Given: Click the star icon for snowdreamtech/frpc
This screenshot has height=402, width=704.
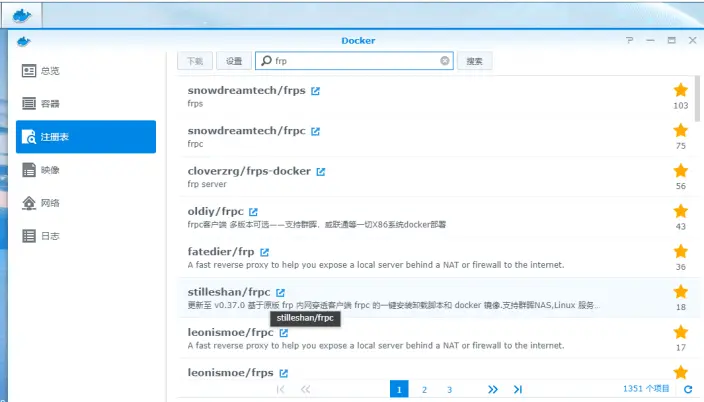Looking at the screenshot, I should click(x=681, y=130).
